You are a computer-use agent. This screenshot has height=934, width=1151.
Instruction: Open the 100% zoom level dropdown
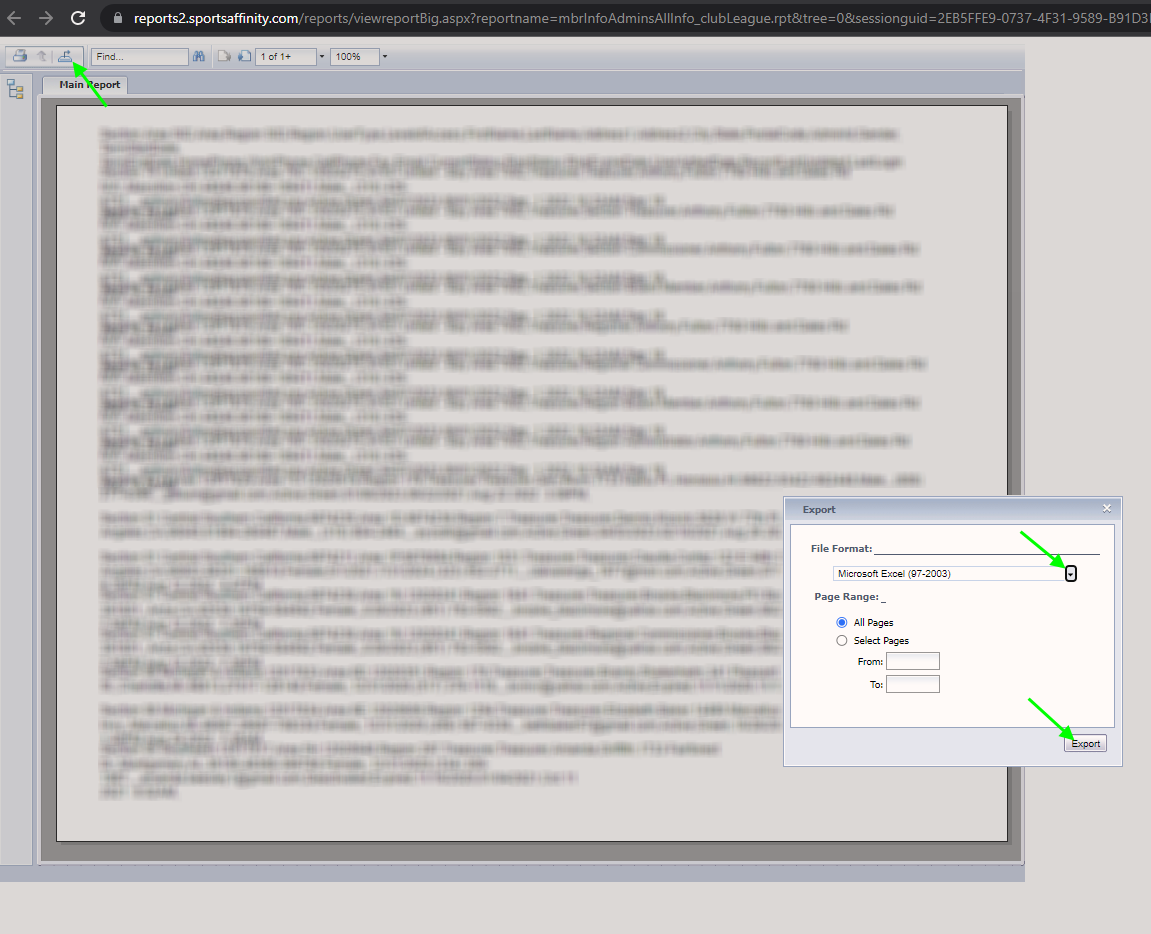tap(385, 57)
